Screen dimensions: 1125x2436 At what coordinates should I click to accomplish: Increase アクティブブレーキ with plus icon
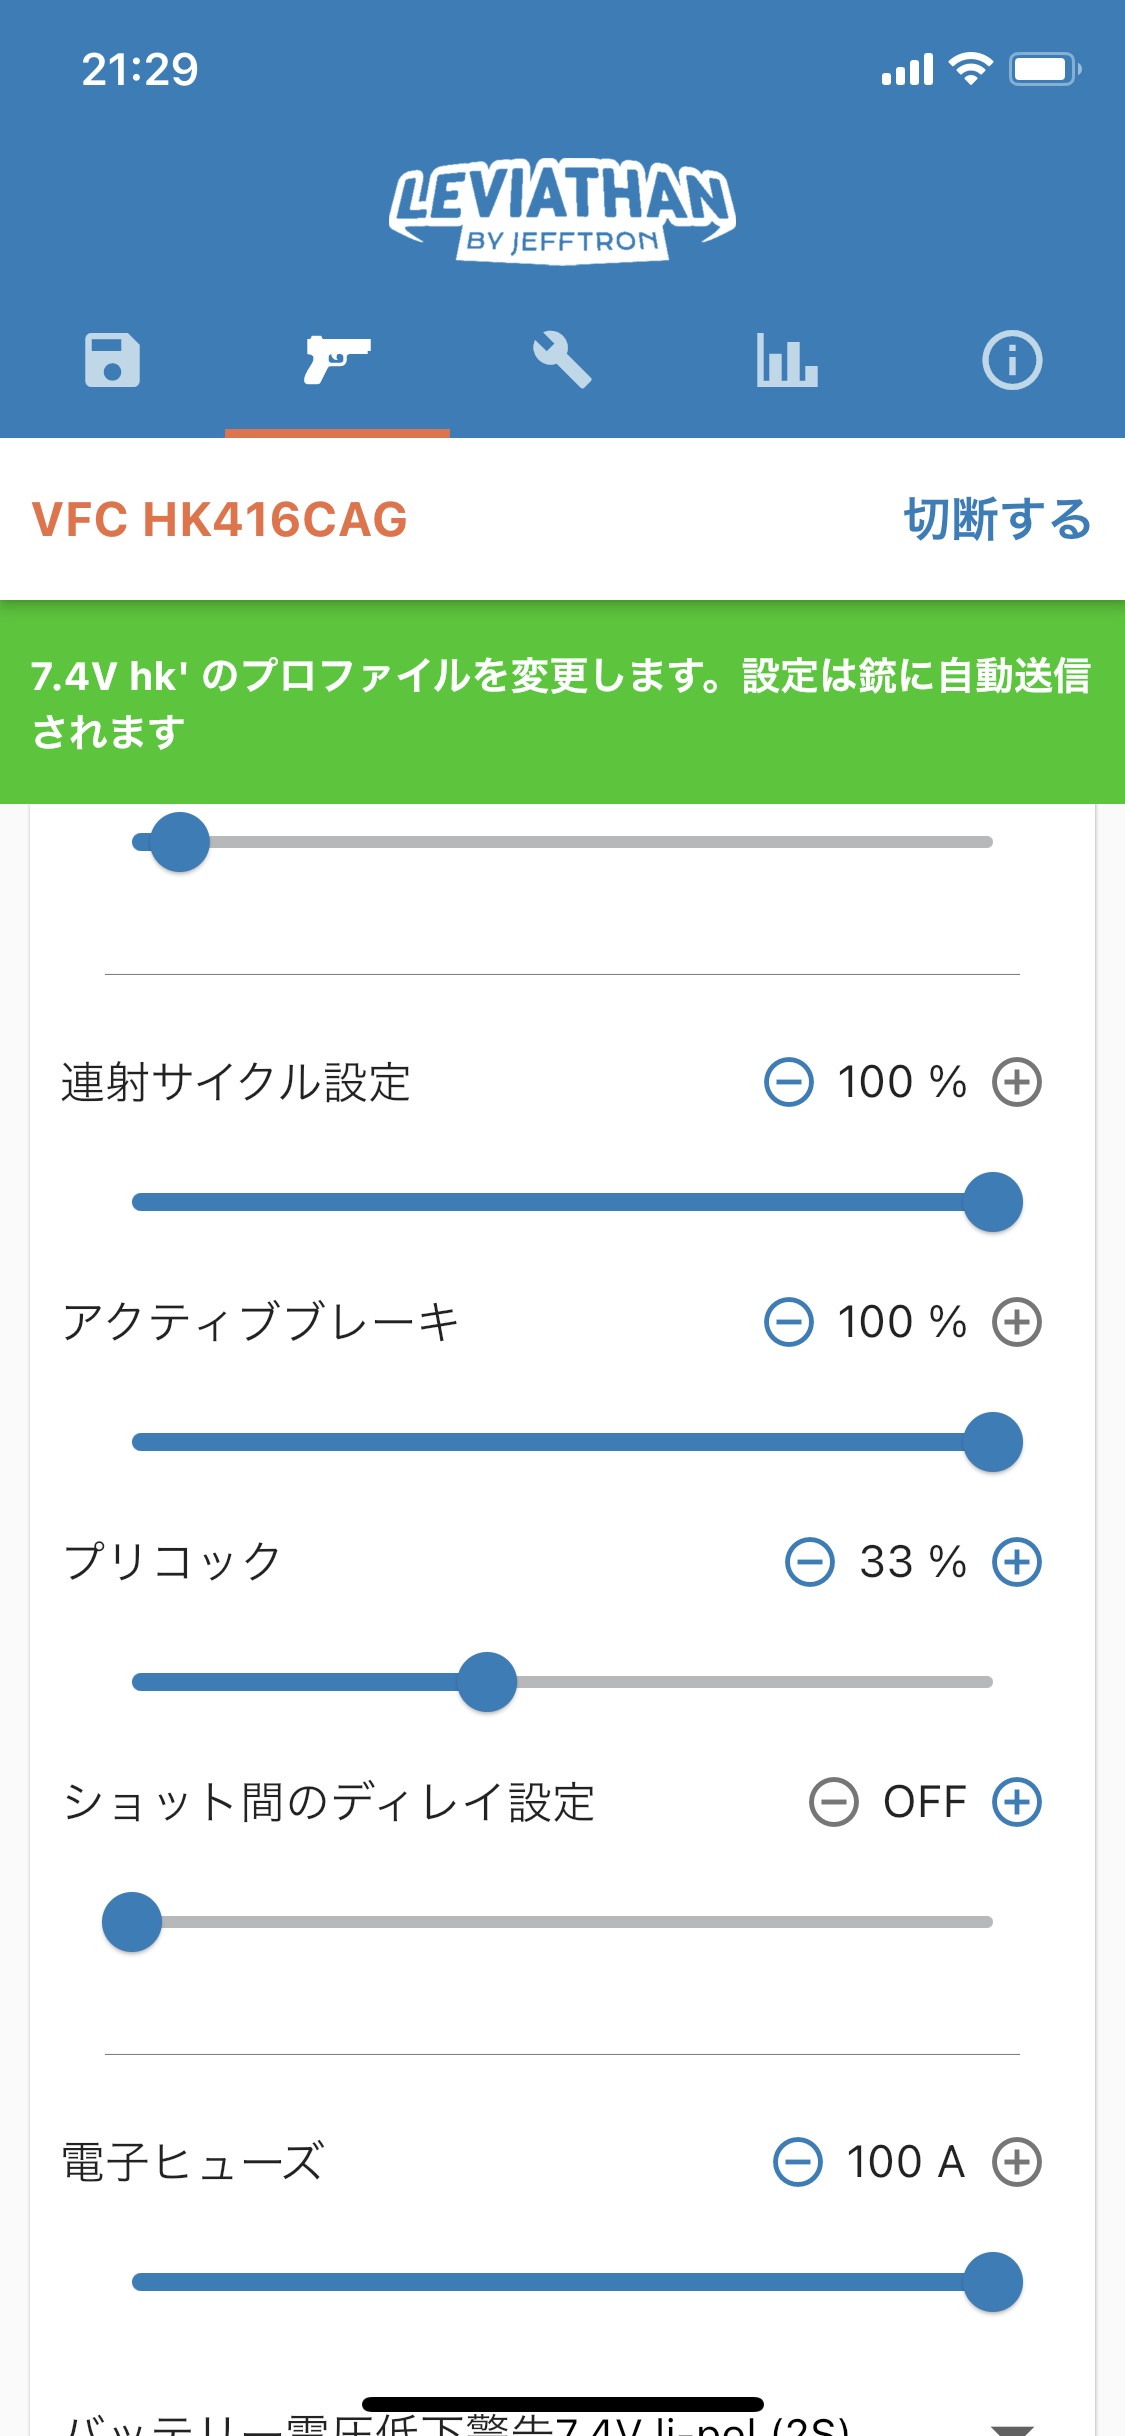click(1017, 1322)
